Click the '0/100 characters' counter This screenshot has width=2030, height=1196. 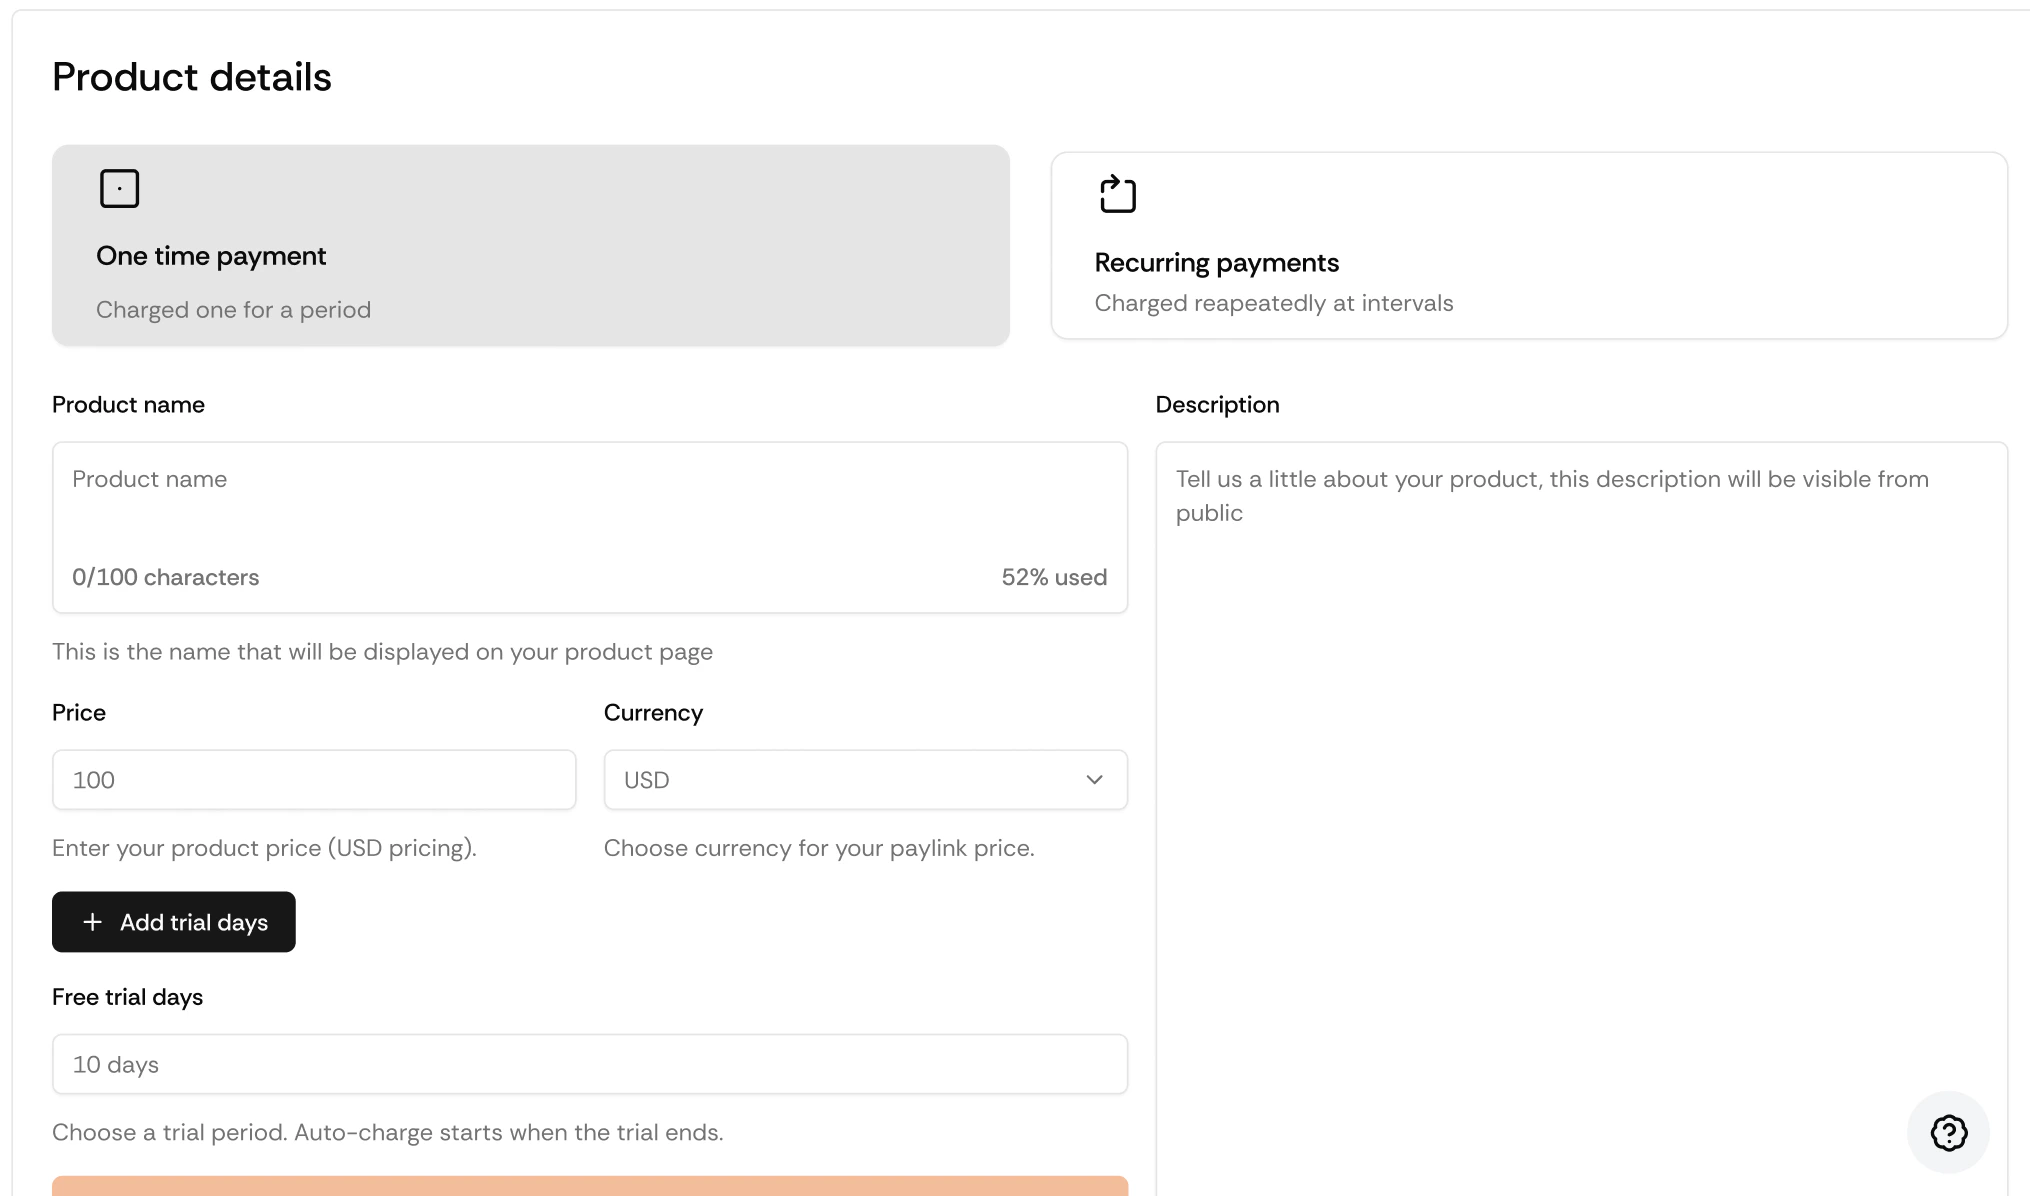click(165, 577)
